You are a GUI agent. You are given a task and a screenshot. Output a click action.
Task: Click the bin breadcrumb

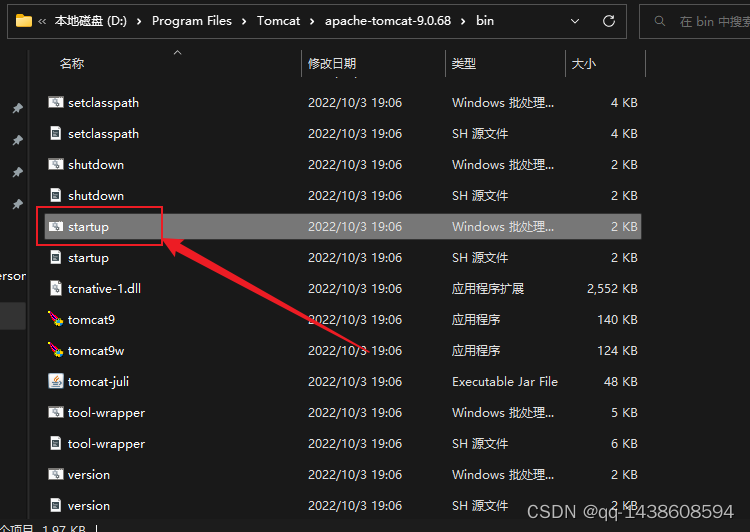[485, 21]
